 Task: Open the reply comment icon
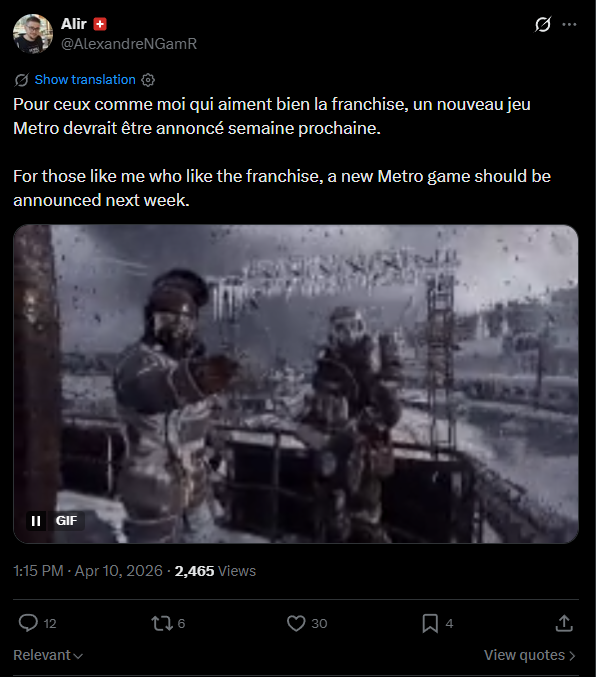pyautogui.click(x=28, y=623)
